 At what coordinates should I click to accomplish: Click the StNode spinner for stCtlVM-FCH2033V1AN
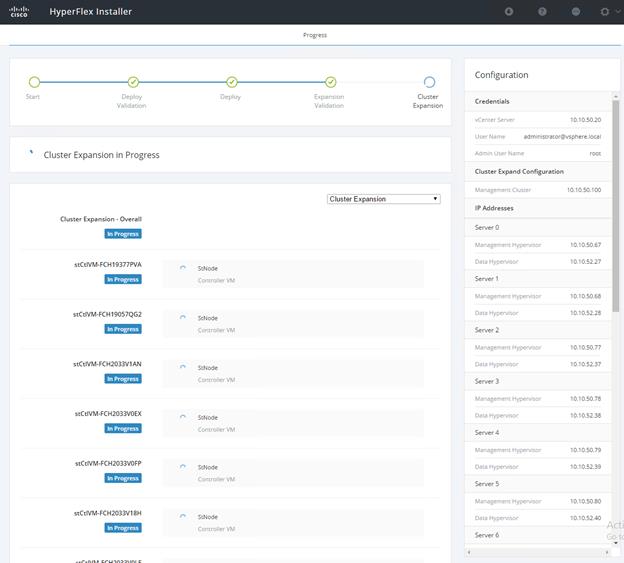pos(183,368)
